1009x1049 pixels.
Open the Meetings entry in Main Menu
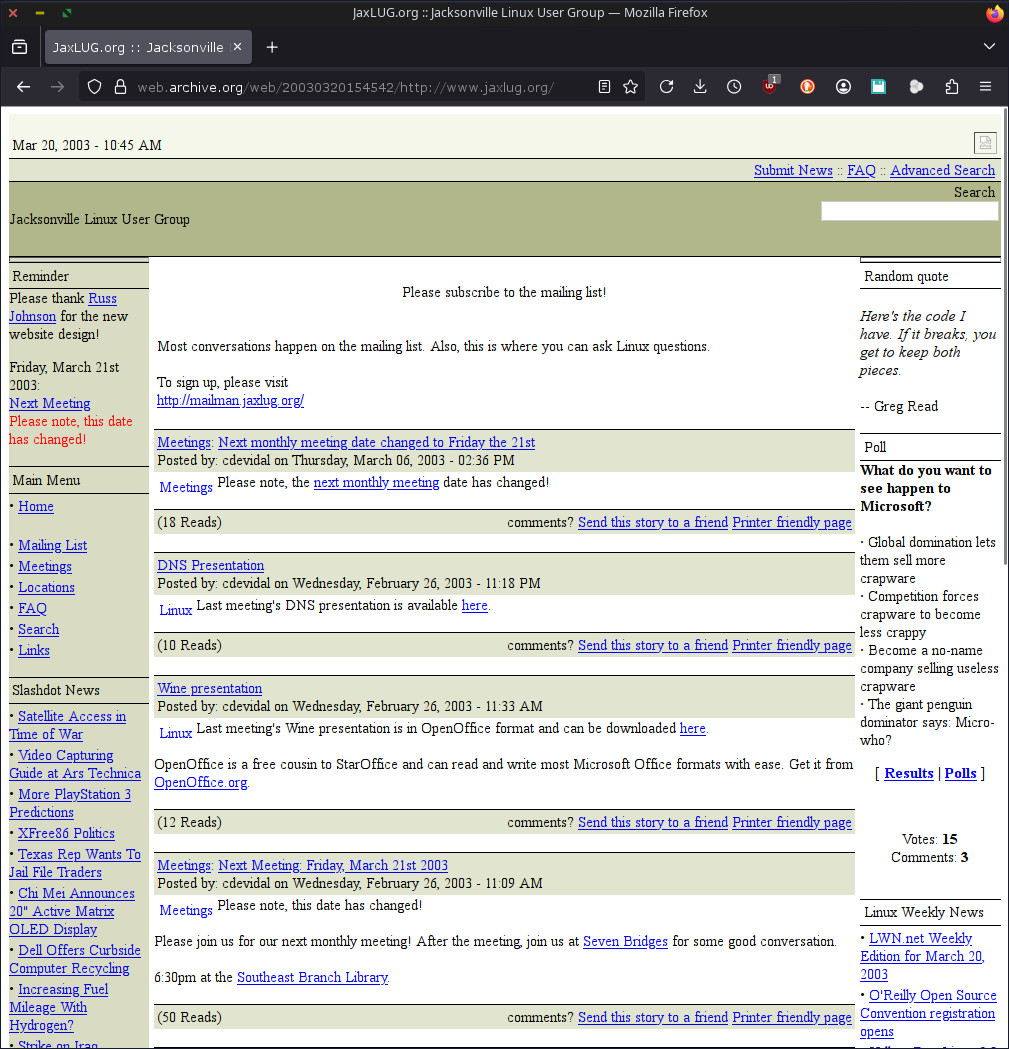(45, 566)
